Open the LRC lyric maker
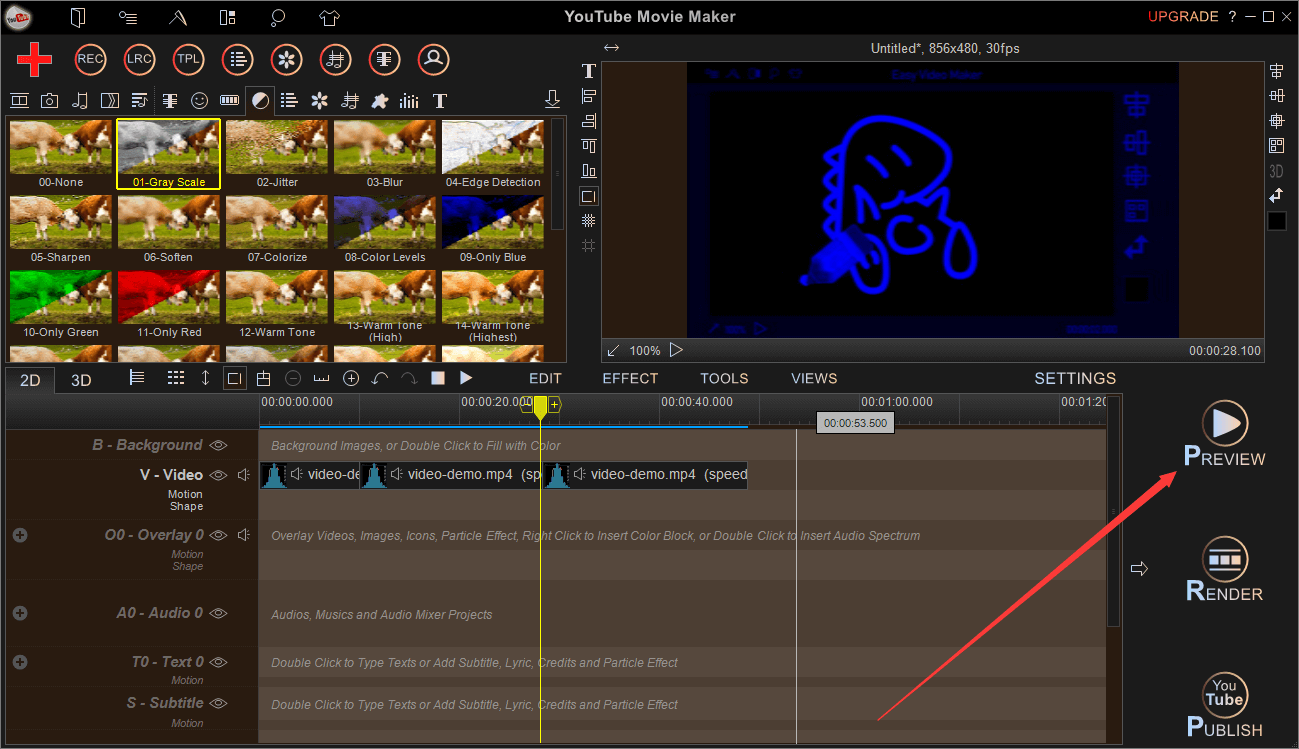1299x749 pixels. pyautogui.click(x=139, y=60)
